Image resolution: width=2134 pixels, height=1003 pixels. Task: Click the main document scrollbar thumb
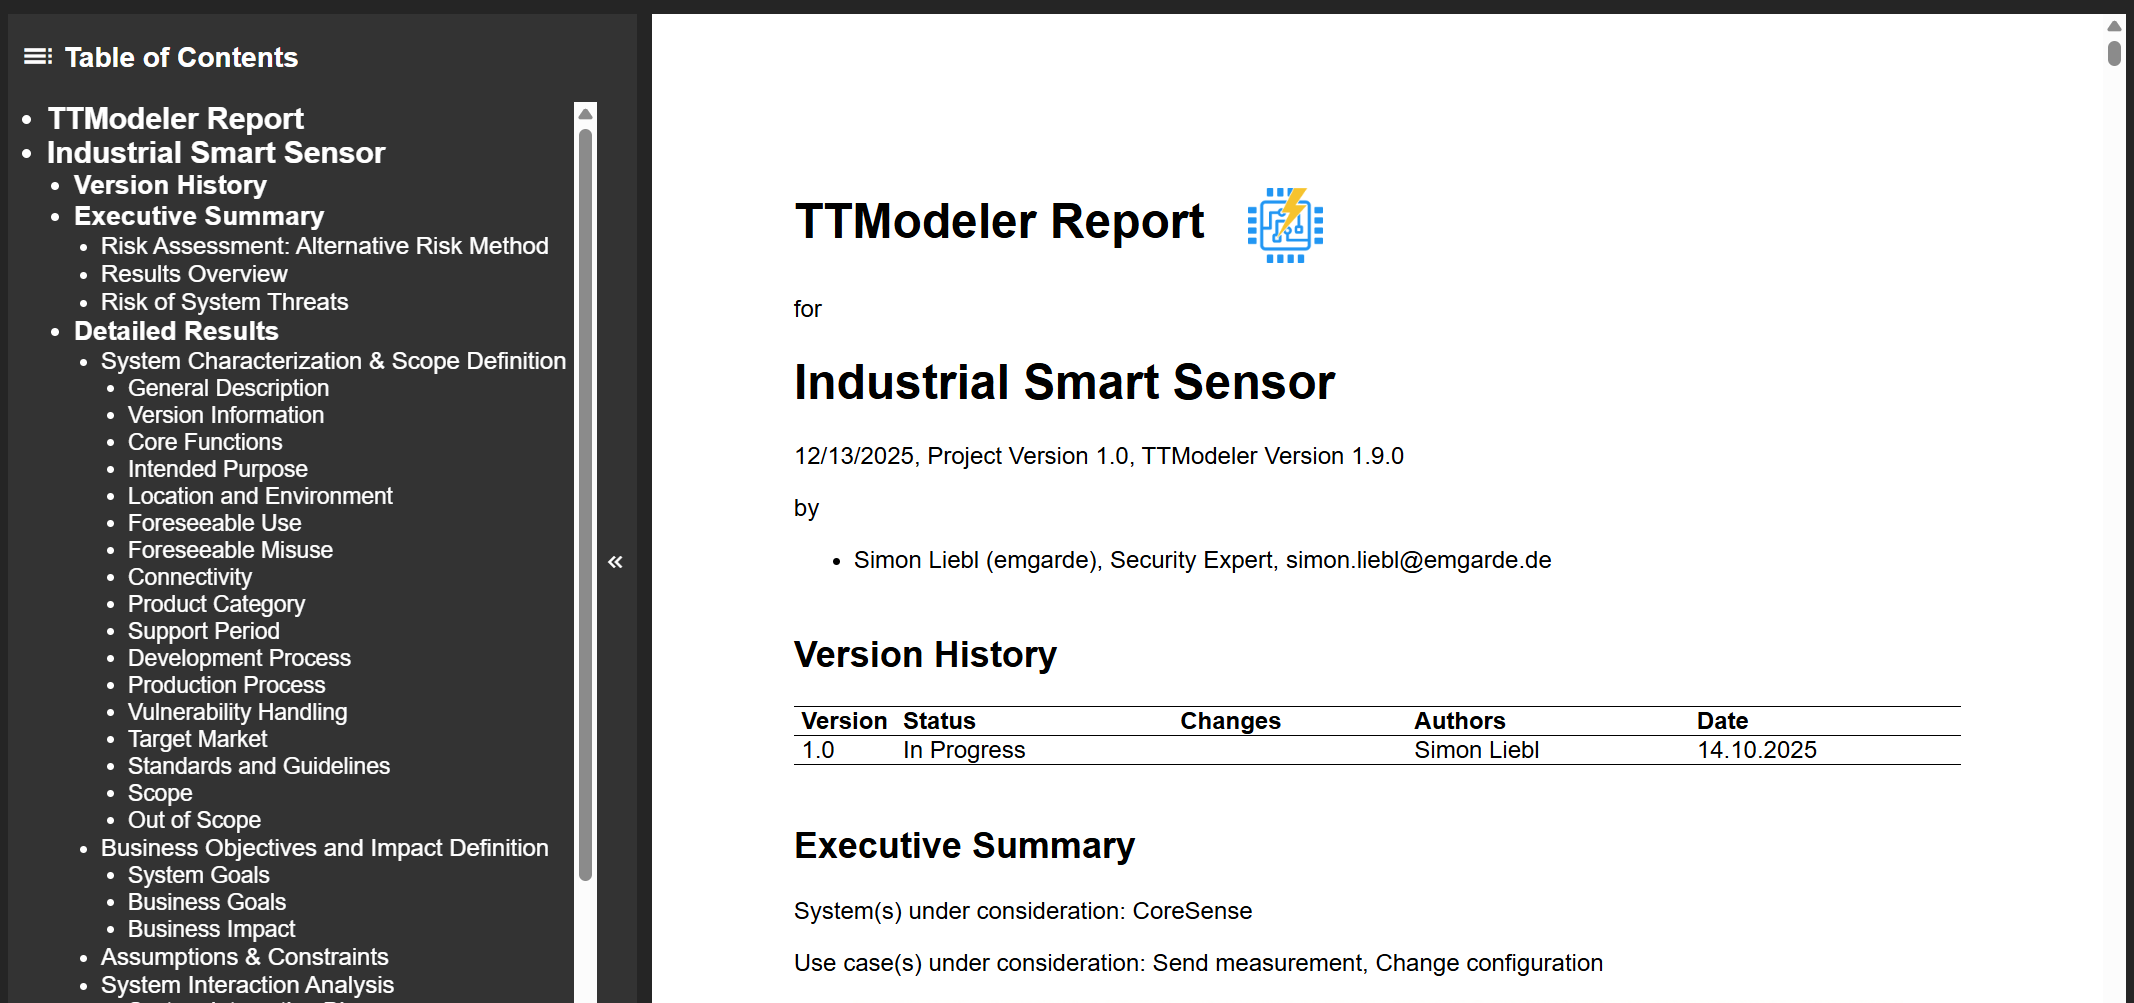pyautogui.click(x=2114, y=53)
